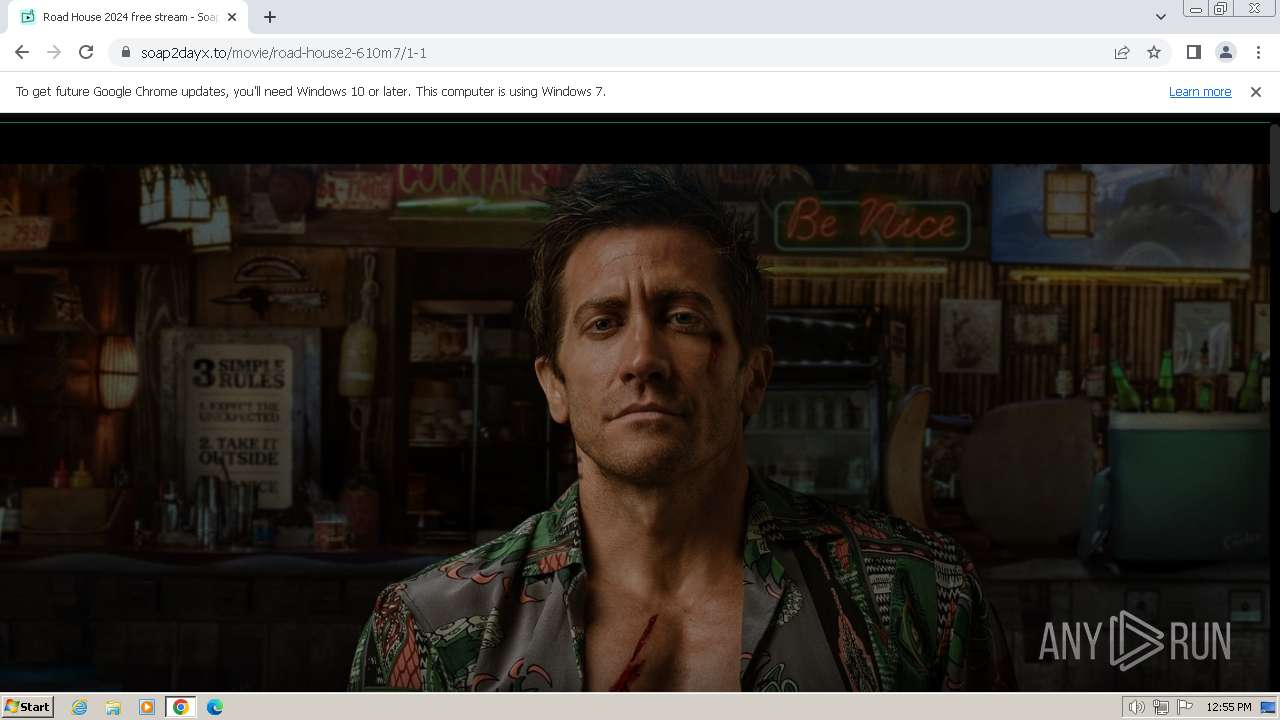This screenshot has height=720, width=1280.
Task: Share this page icon in address bar
Action: [1122, 52]
